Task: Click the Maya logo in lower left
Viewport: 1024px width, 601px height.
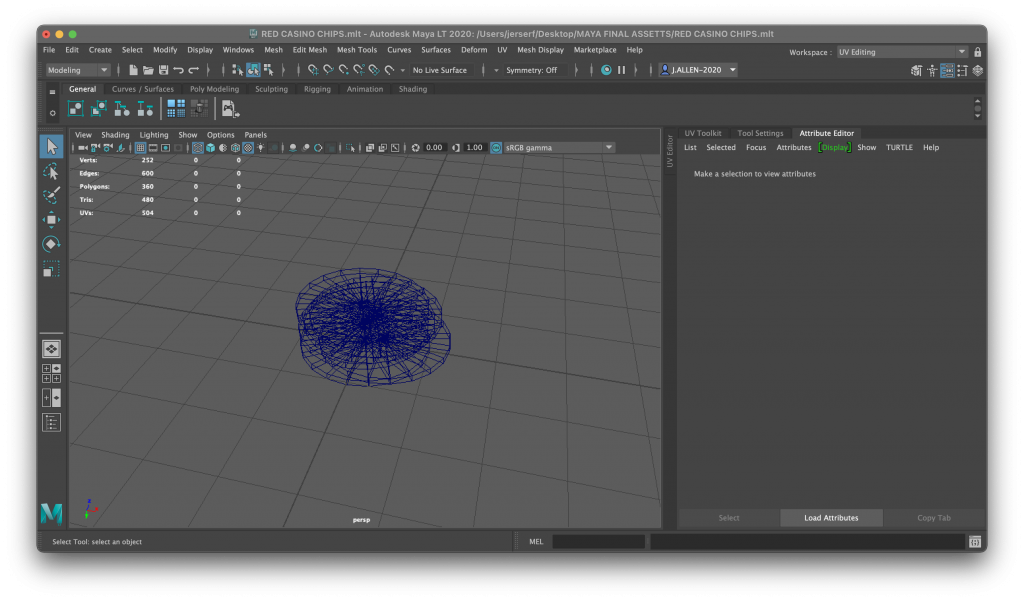Action: [52, 513]
